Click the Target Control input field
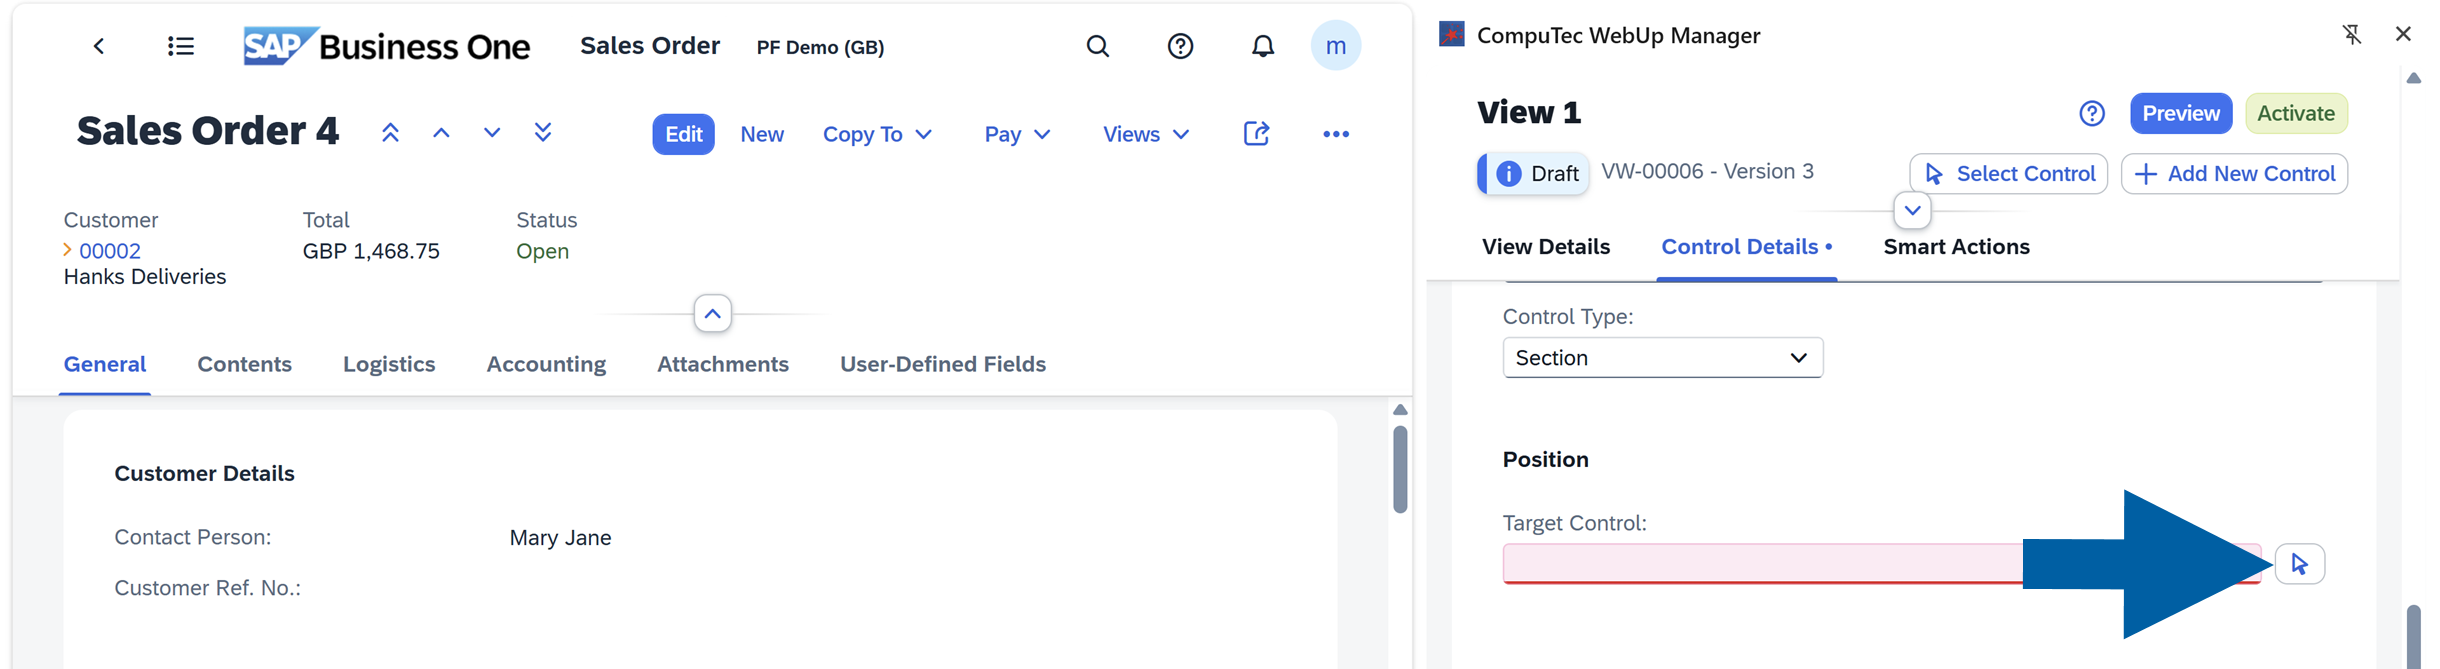 [1881, 564]
